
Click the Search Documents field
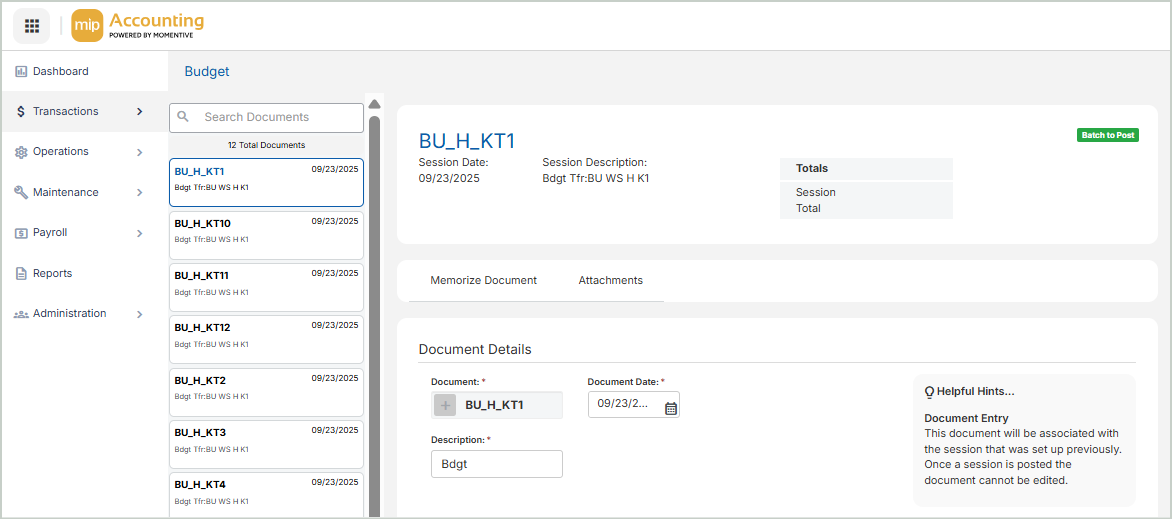pyautogui.click(x=278, y=117)
